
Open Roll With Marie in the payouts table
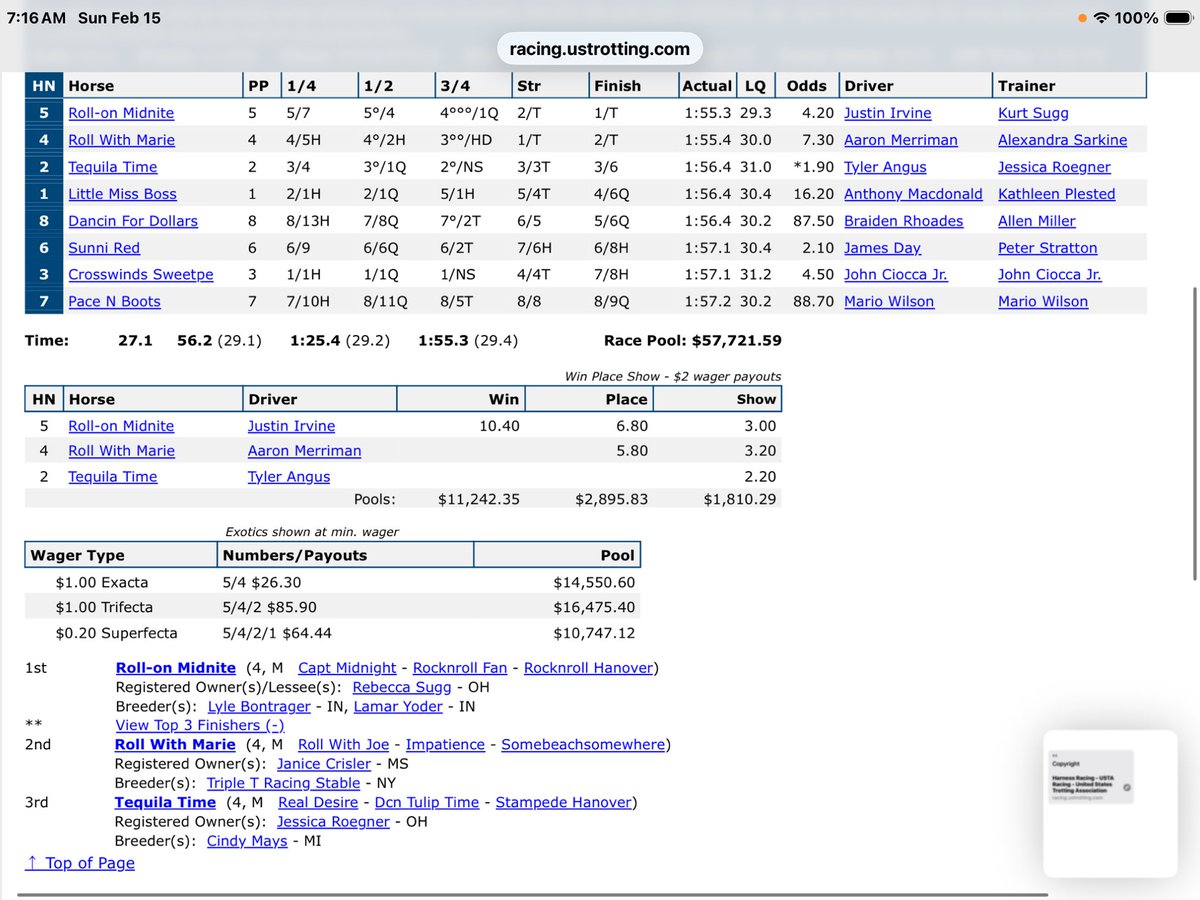click(121, 451)
